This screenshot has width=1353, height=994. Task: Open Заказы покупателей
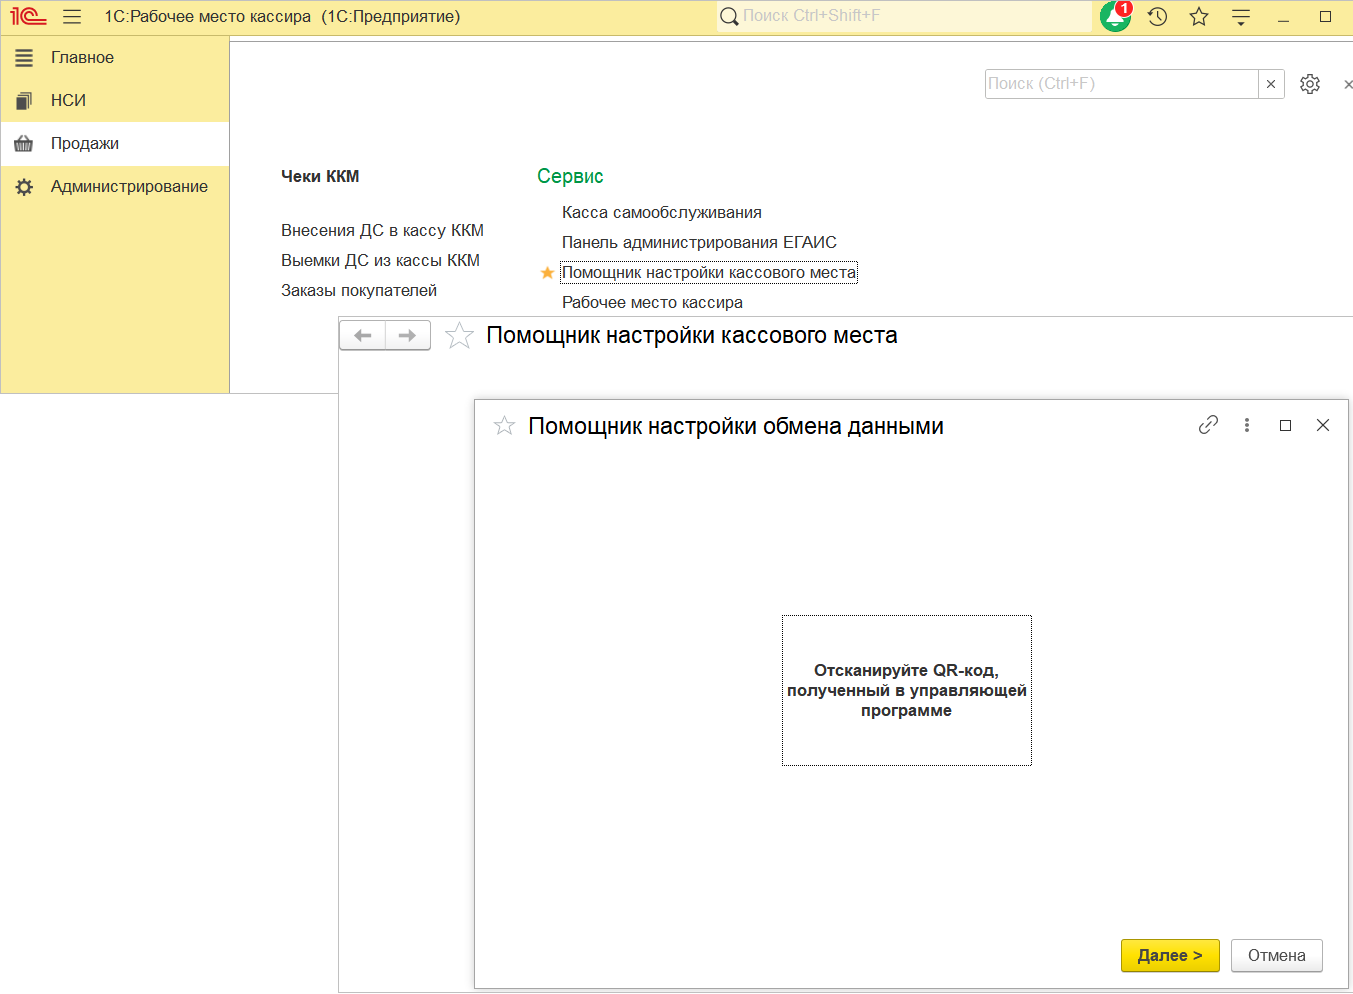[x=359, y=290]
